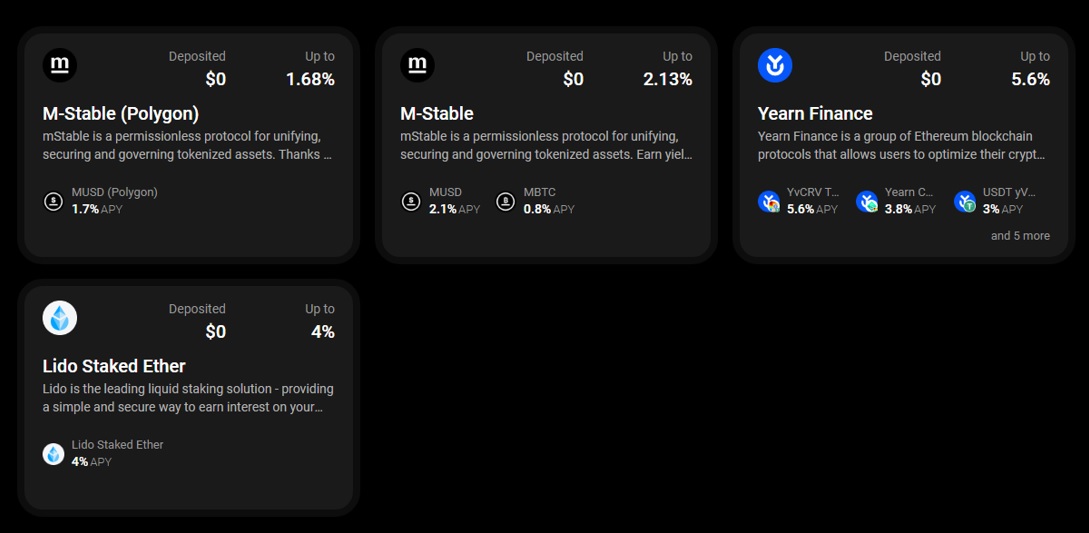Open the Yearn Finance card title
The height and width of the screenshot is (533, 1089).
coord(815,113)
